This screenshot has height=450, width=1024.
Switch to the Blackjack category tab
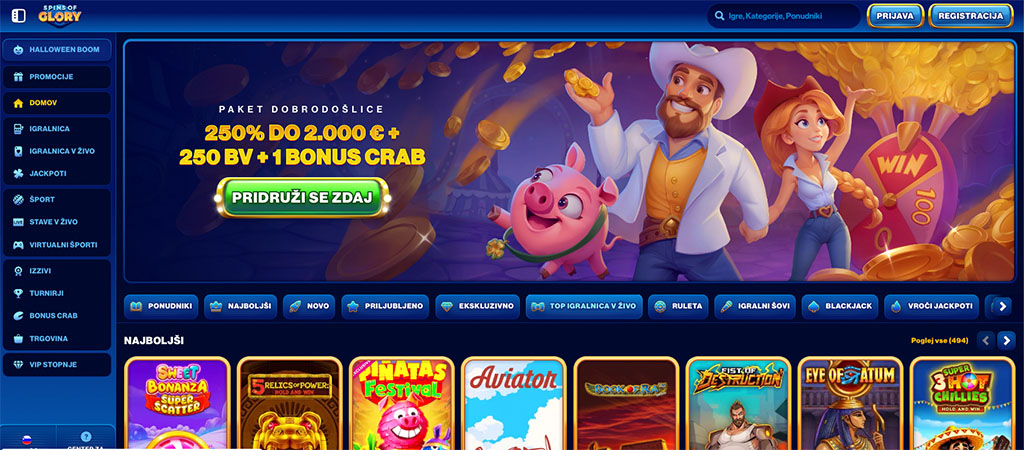(839, 306)
